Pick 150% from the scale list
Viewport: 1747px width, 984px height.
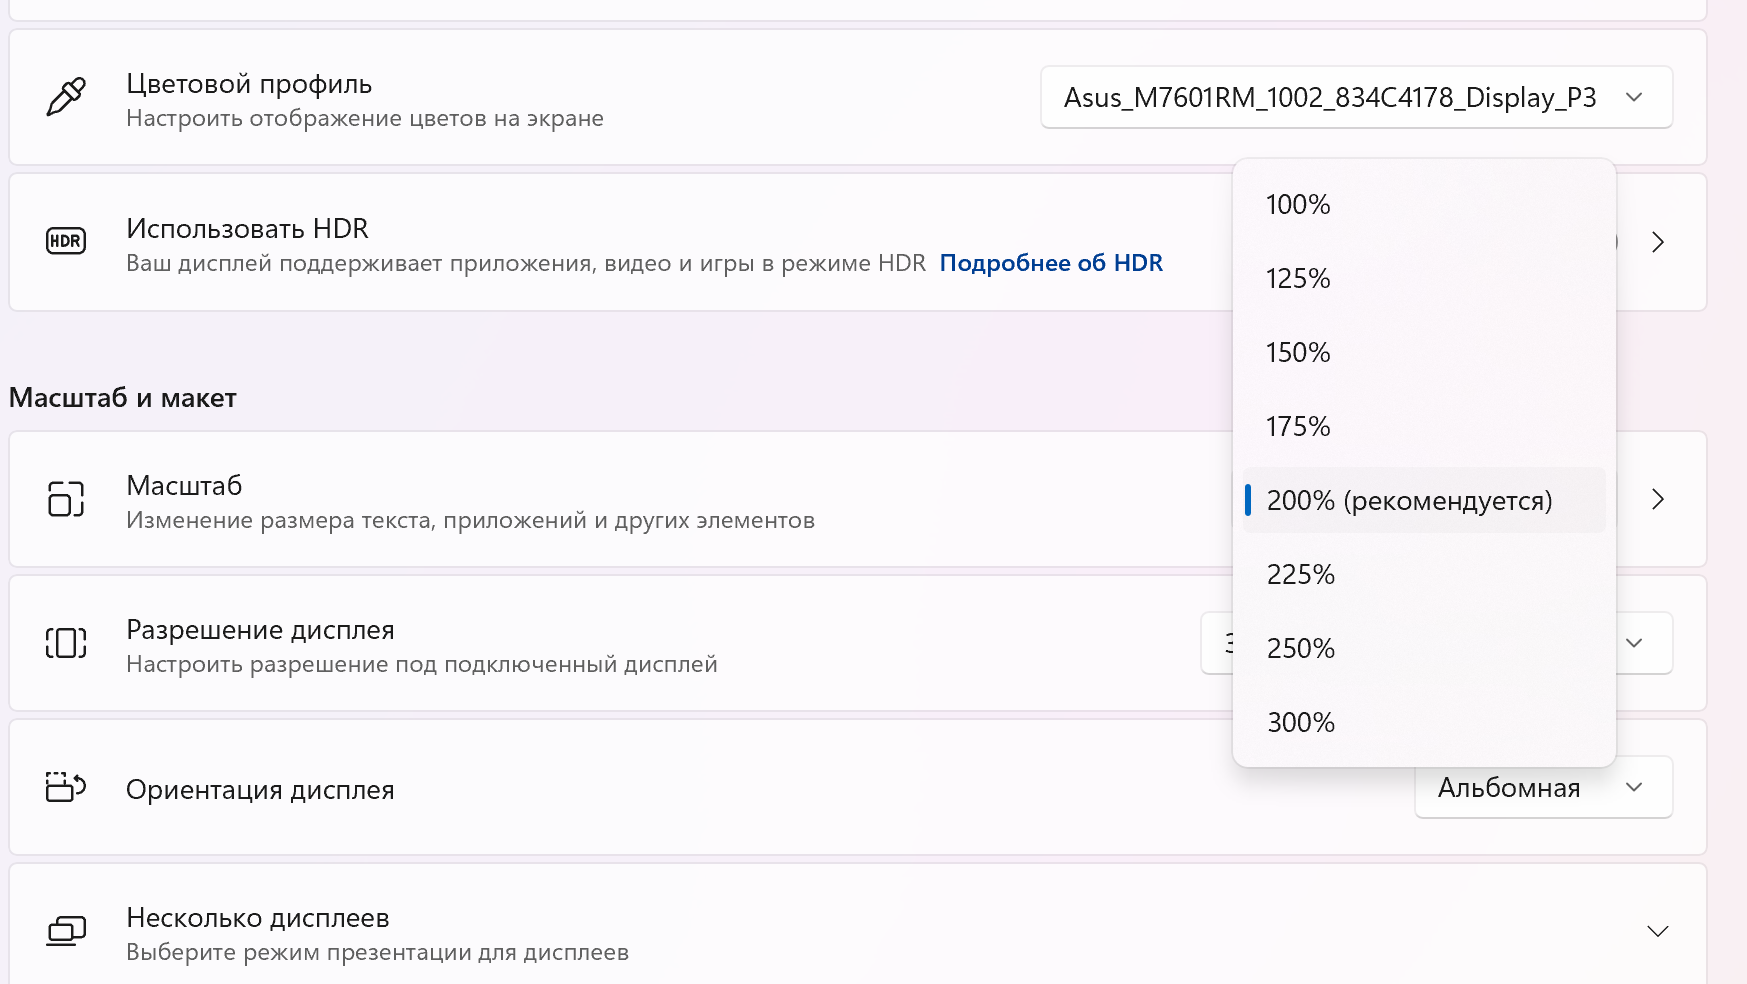click(1298, 352)
